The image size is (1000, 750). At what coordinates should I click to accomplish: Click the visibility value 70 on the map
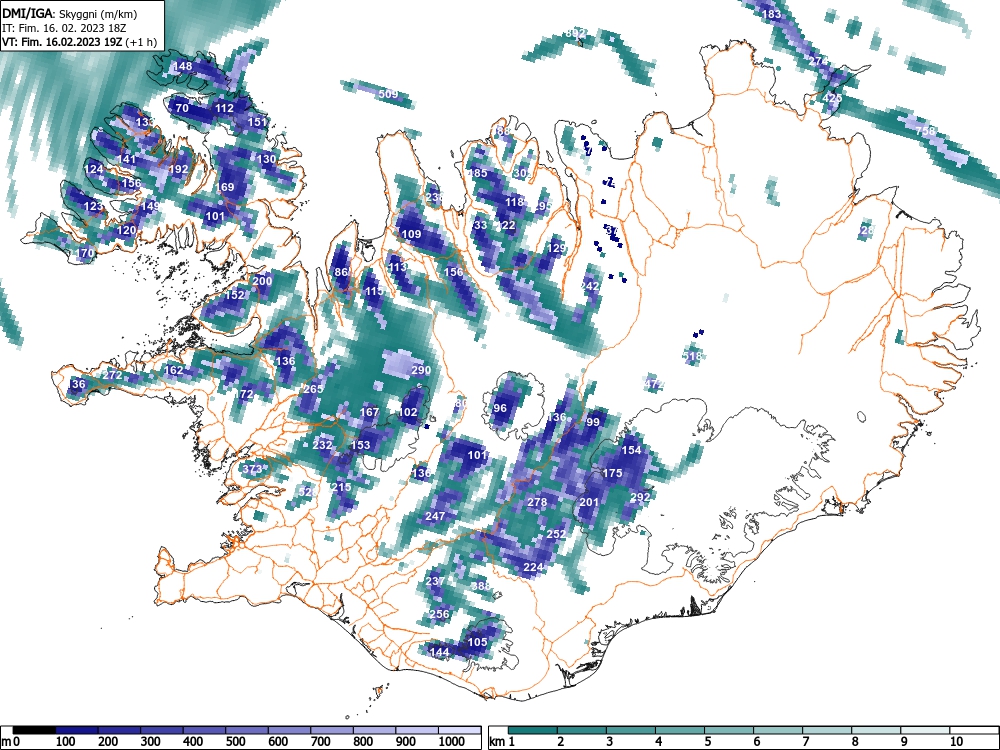182,108
